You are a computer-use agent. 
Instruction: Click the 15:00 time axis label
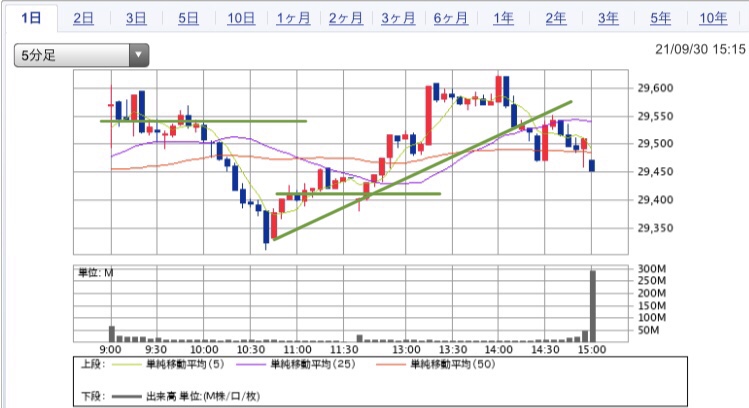(591, 349)
